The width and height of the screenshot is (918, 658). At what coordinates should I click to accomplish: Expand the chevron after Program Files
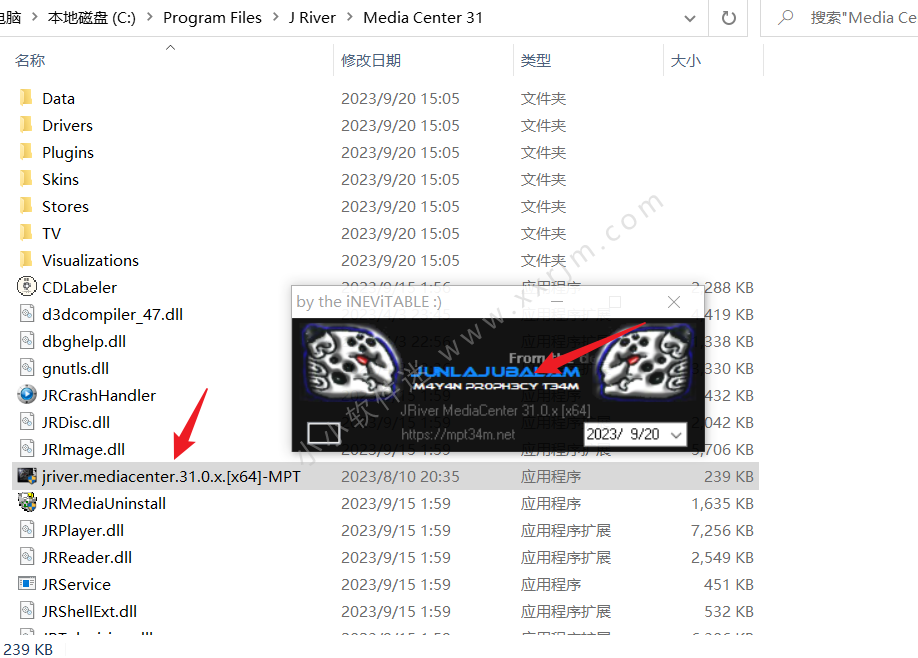click(275, 18)
